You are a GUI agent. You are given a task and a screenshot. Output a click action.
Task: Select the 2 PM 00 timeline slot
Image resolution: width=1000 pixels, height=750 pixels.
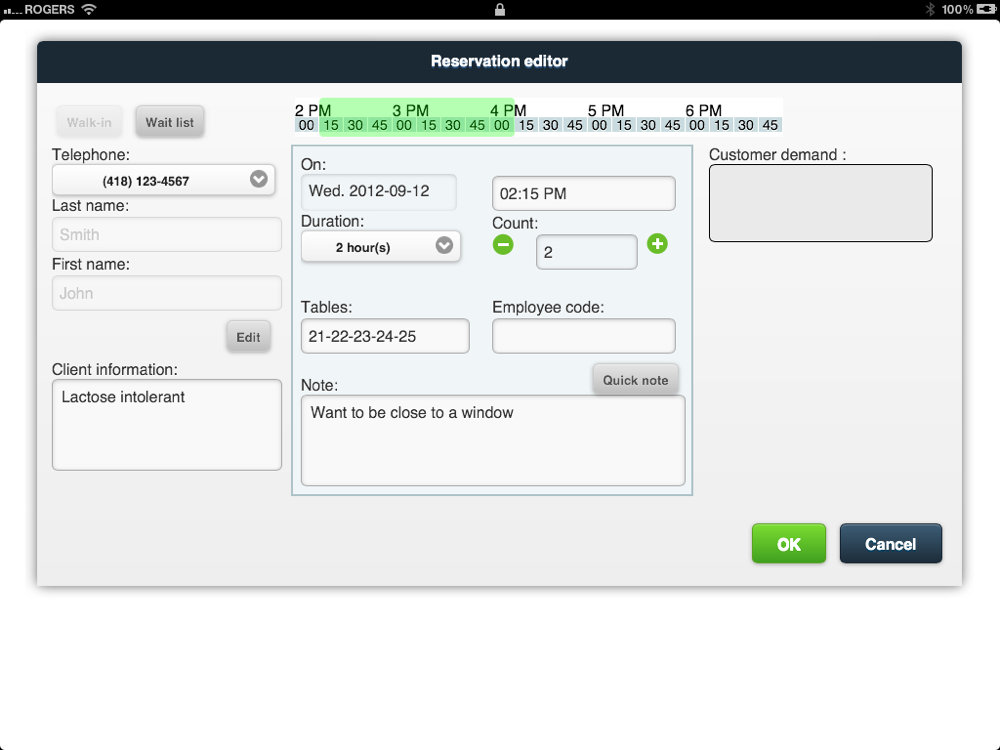pos(307,125)
